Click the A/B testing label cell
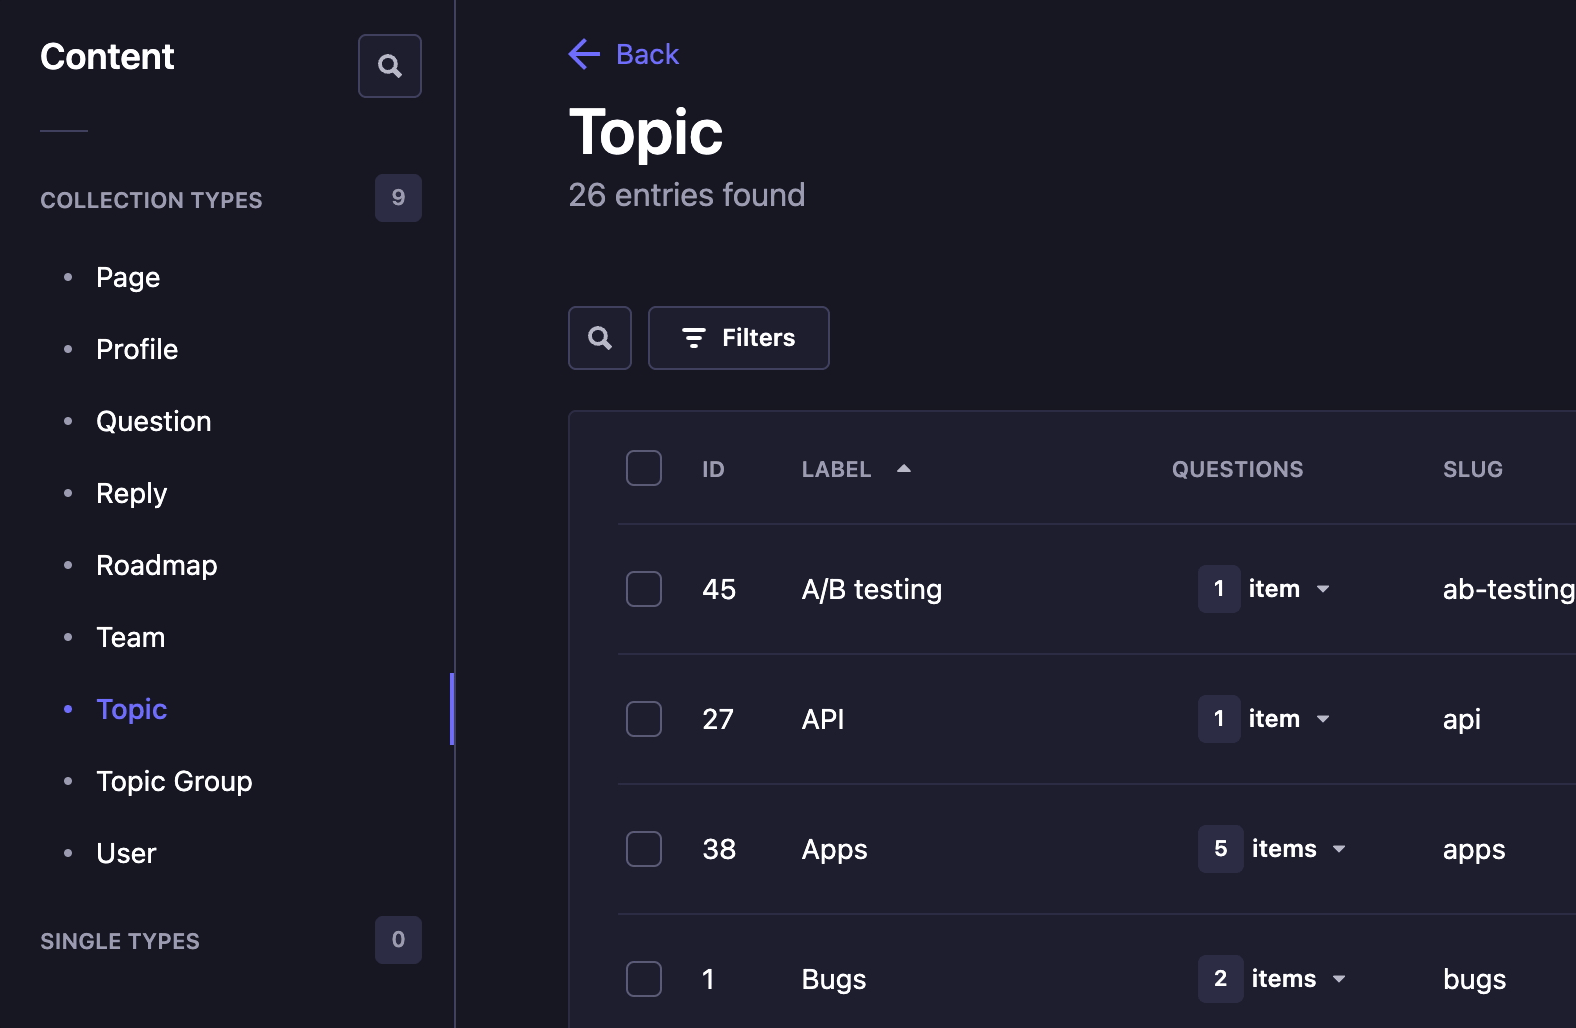This screenshot has width=1576, height=1028. (872, 589)
